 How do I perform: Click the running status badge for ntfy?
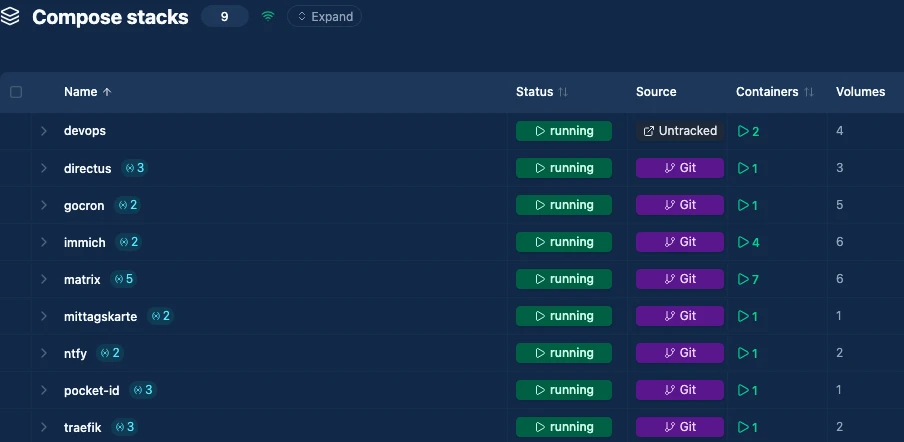tap(564, 353)
